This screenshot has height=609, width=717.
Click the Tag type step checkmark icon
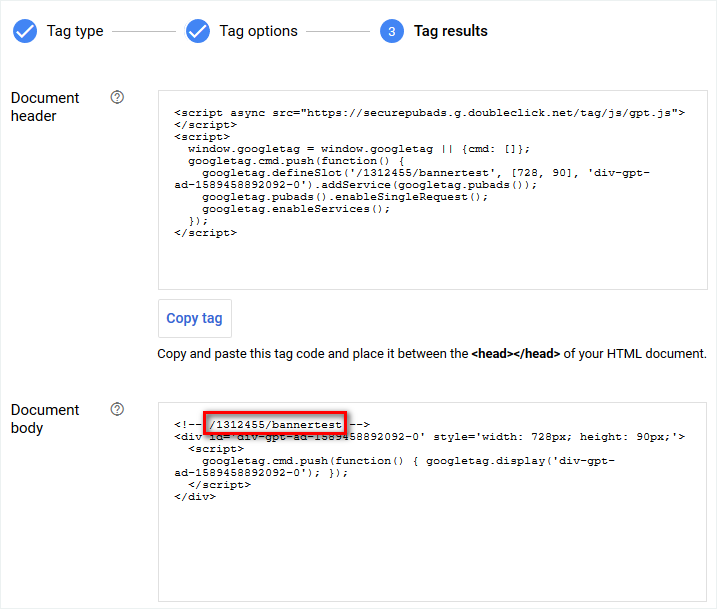(x=24, y=31)
